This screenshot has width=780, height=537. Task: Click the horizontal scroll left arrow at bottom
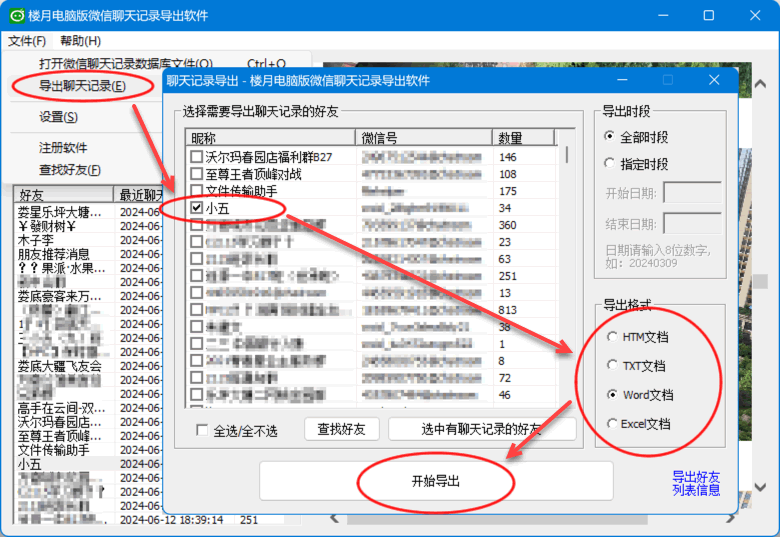[x=335, y=519]
